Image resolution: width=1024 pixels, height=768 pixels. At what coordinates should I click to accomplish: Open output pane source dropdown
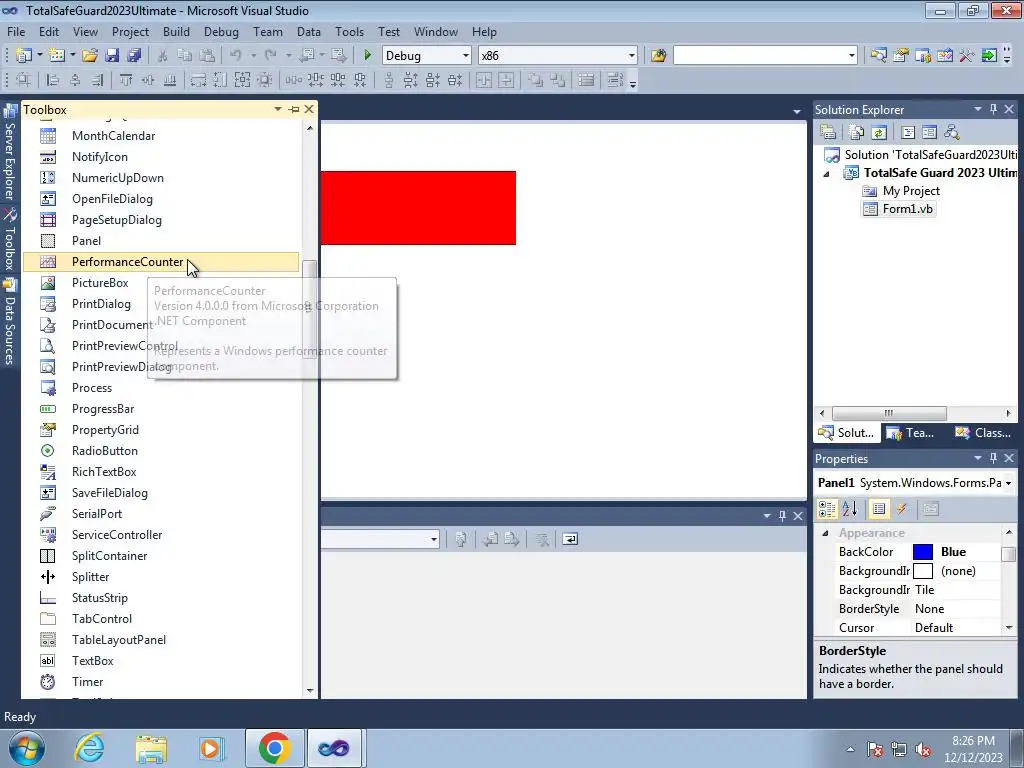434,539
